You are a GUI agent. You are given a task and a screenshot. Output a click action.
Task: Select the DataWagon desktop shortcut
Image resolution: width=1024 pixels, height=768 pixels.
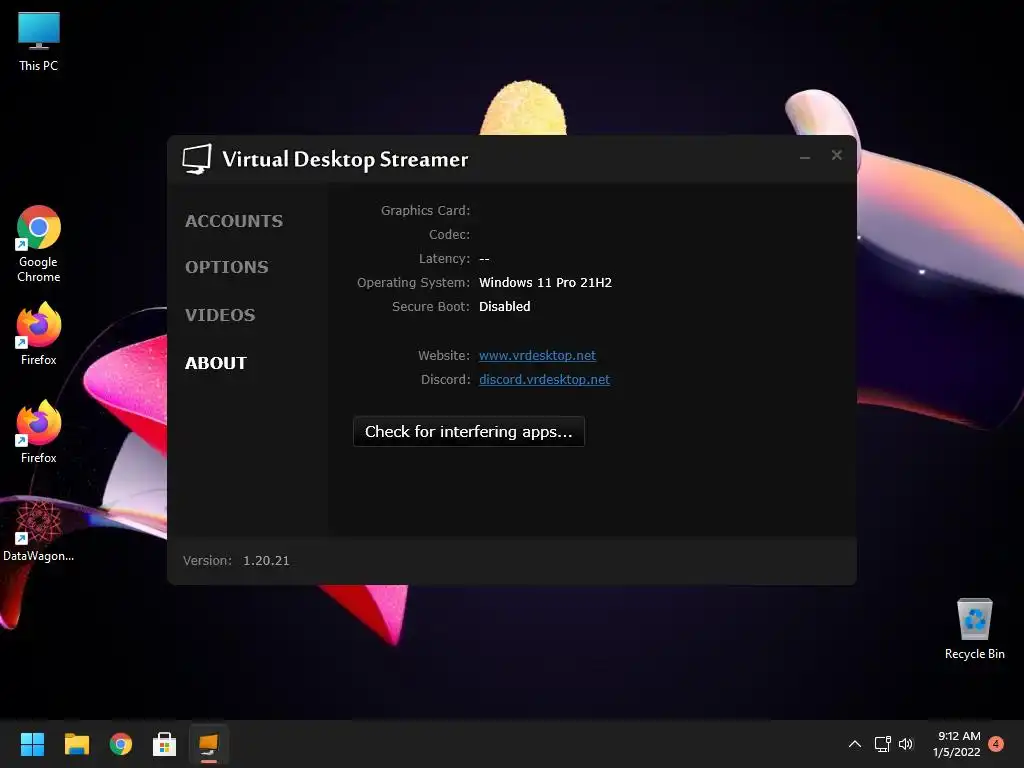(39, 530)
